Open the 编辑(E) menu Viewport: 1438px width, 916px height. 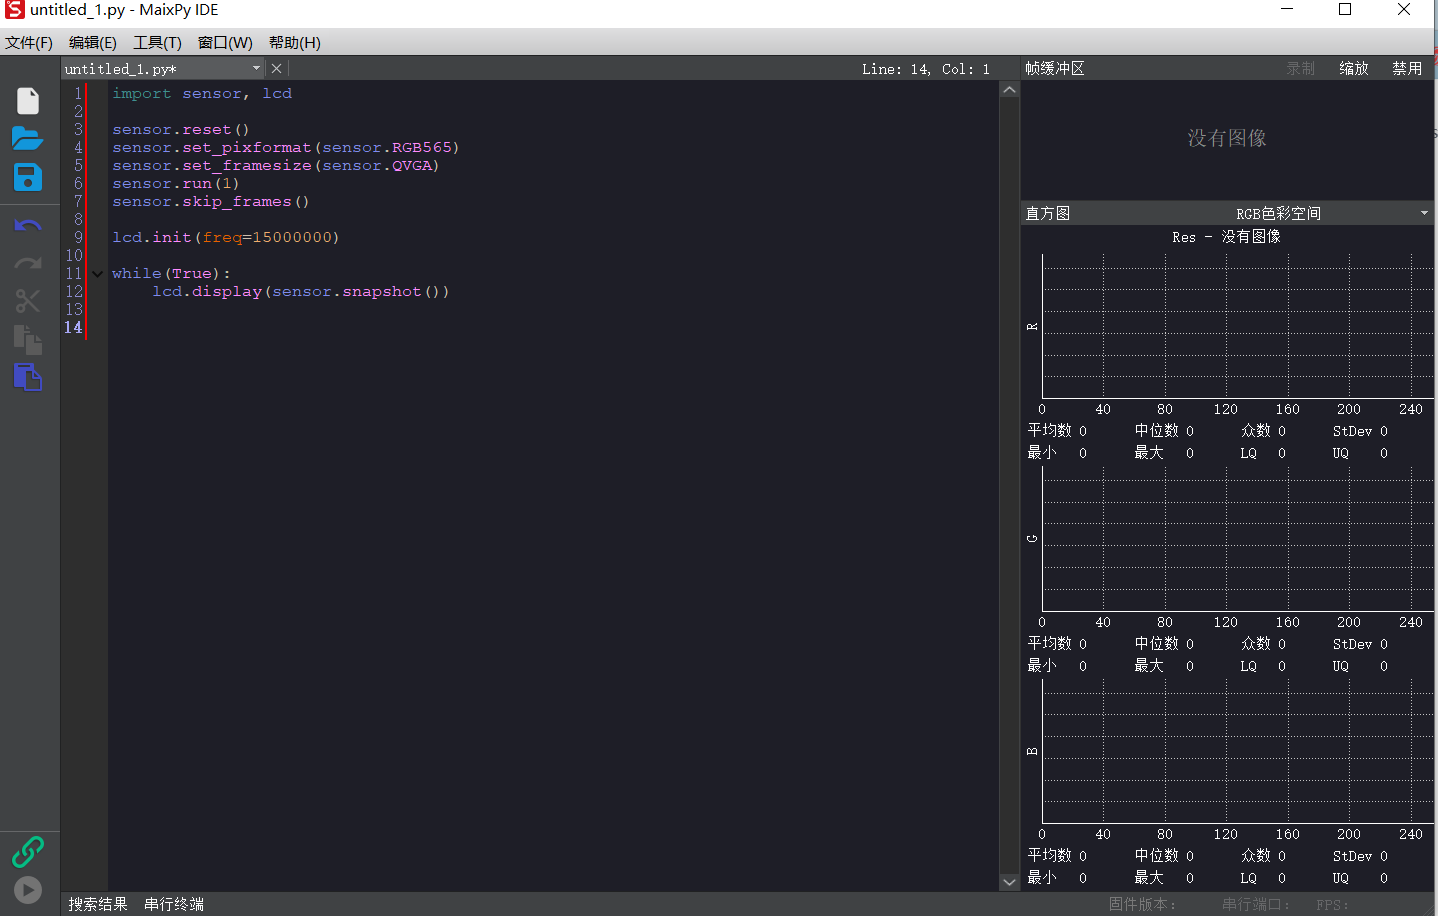(93, 43)
